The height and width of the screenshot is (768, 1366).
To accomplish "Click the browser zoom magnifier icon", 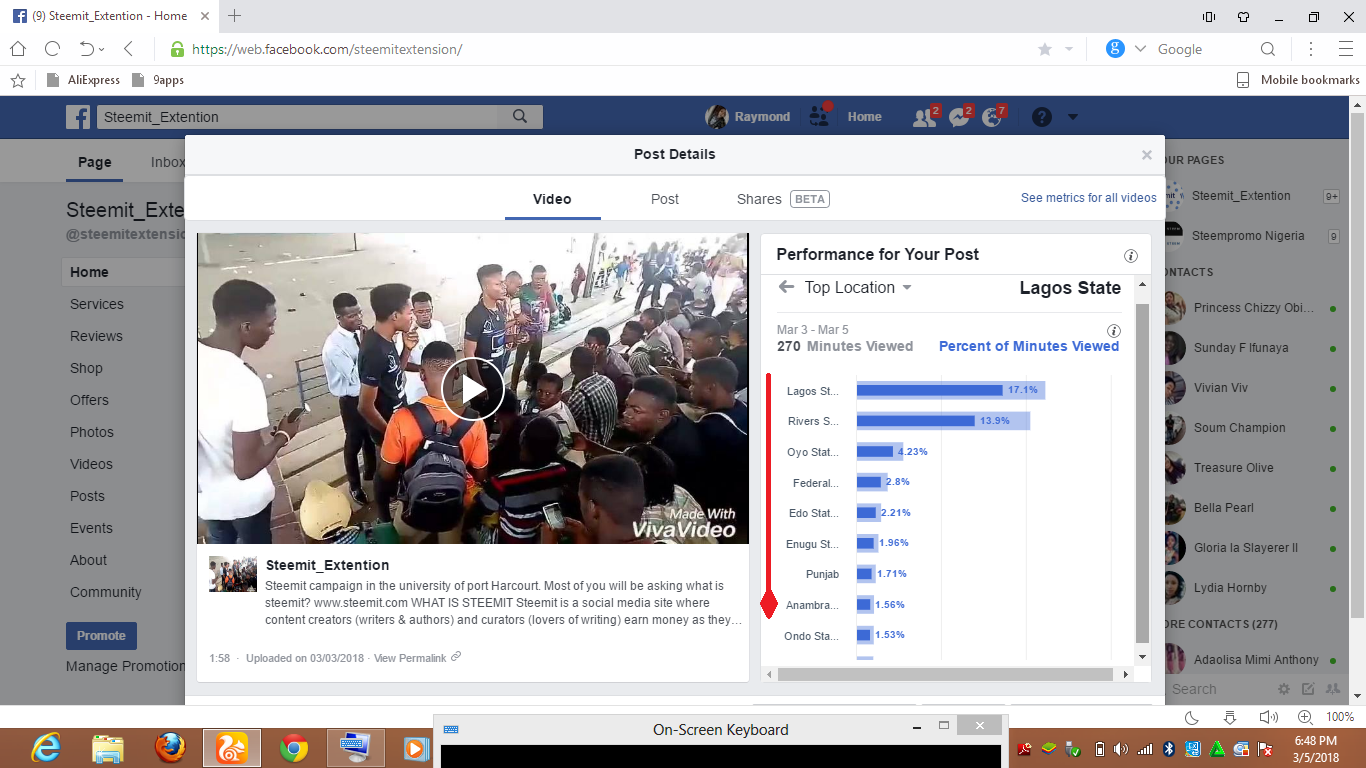I will coord(1305,717).
